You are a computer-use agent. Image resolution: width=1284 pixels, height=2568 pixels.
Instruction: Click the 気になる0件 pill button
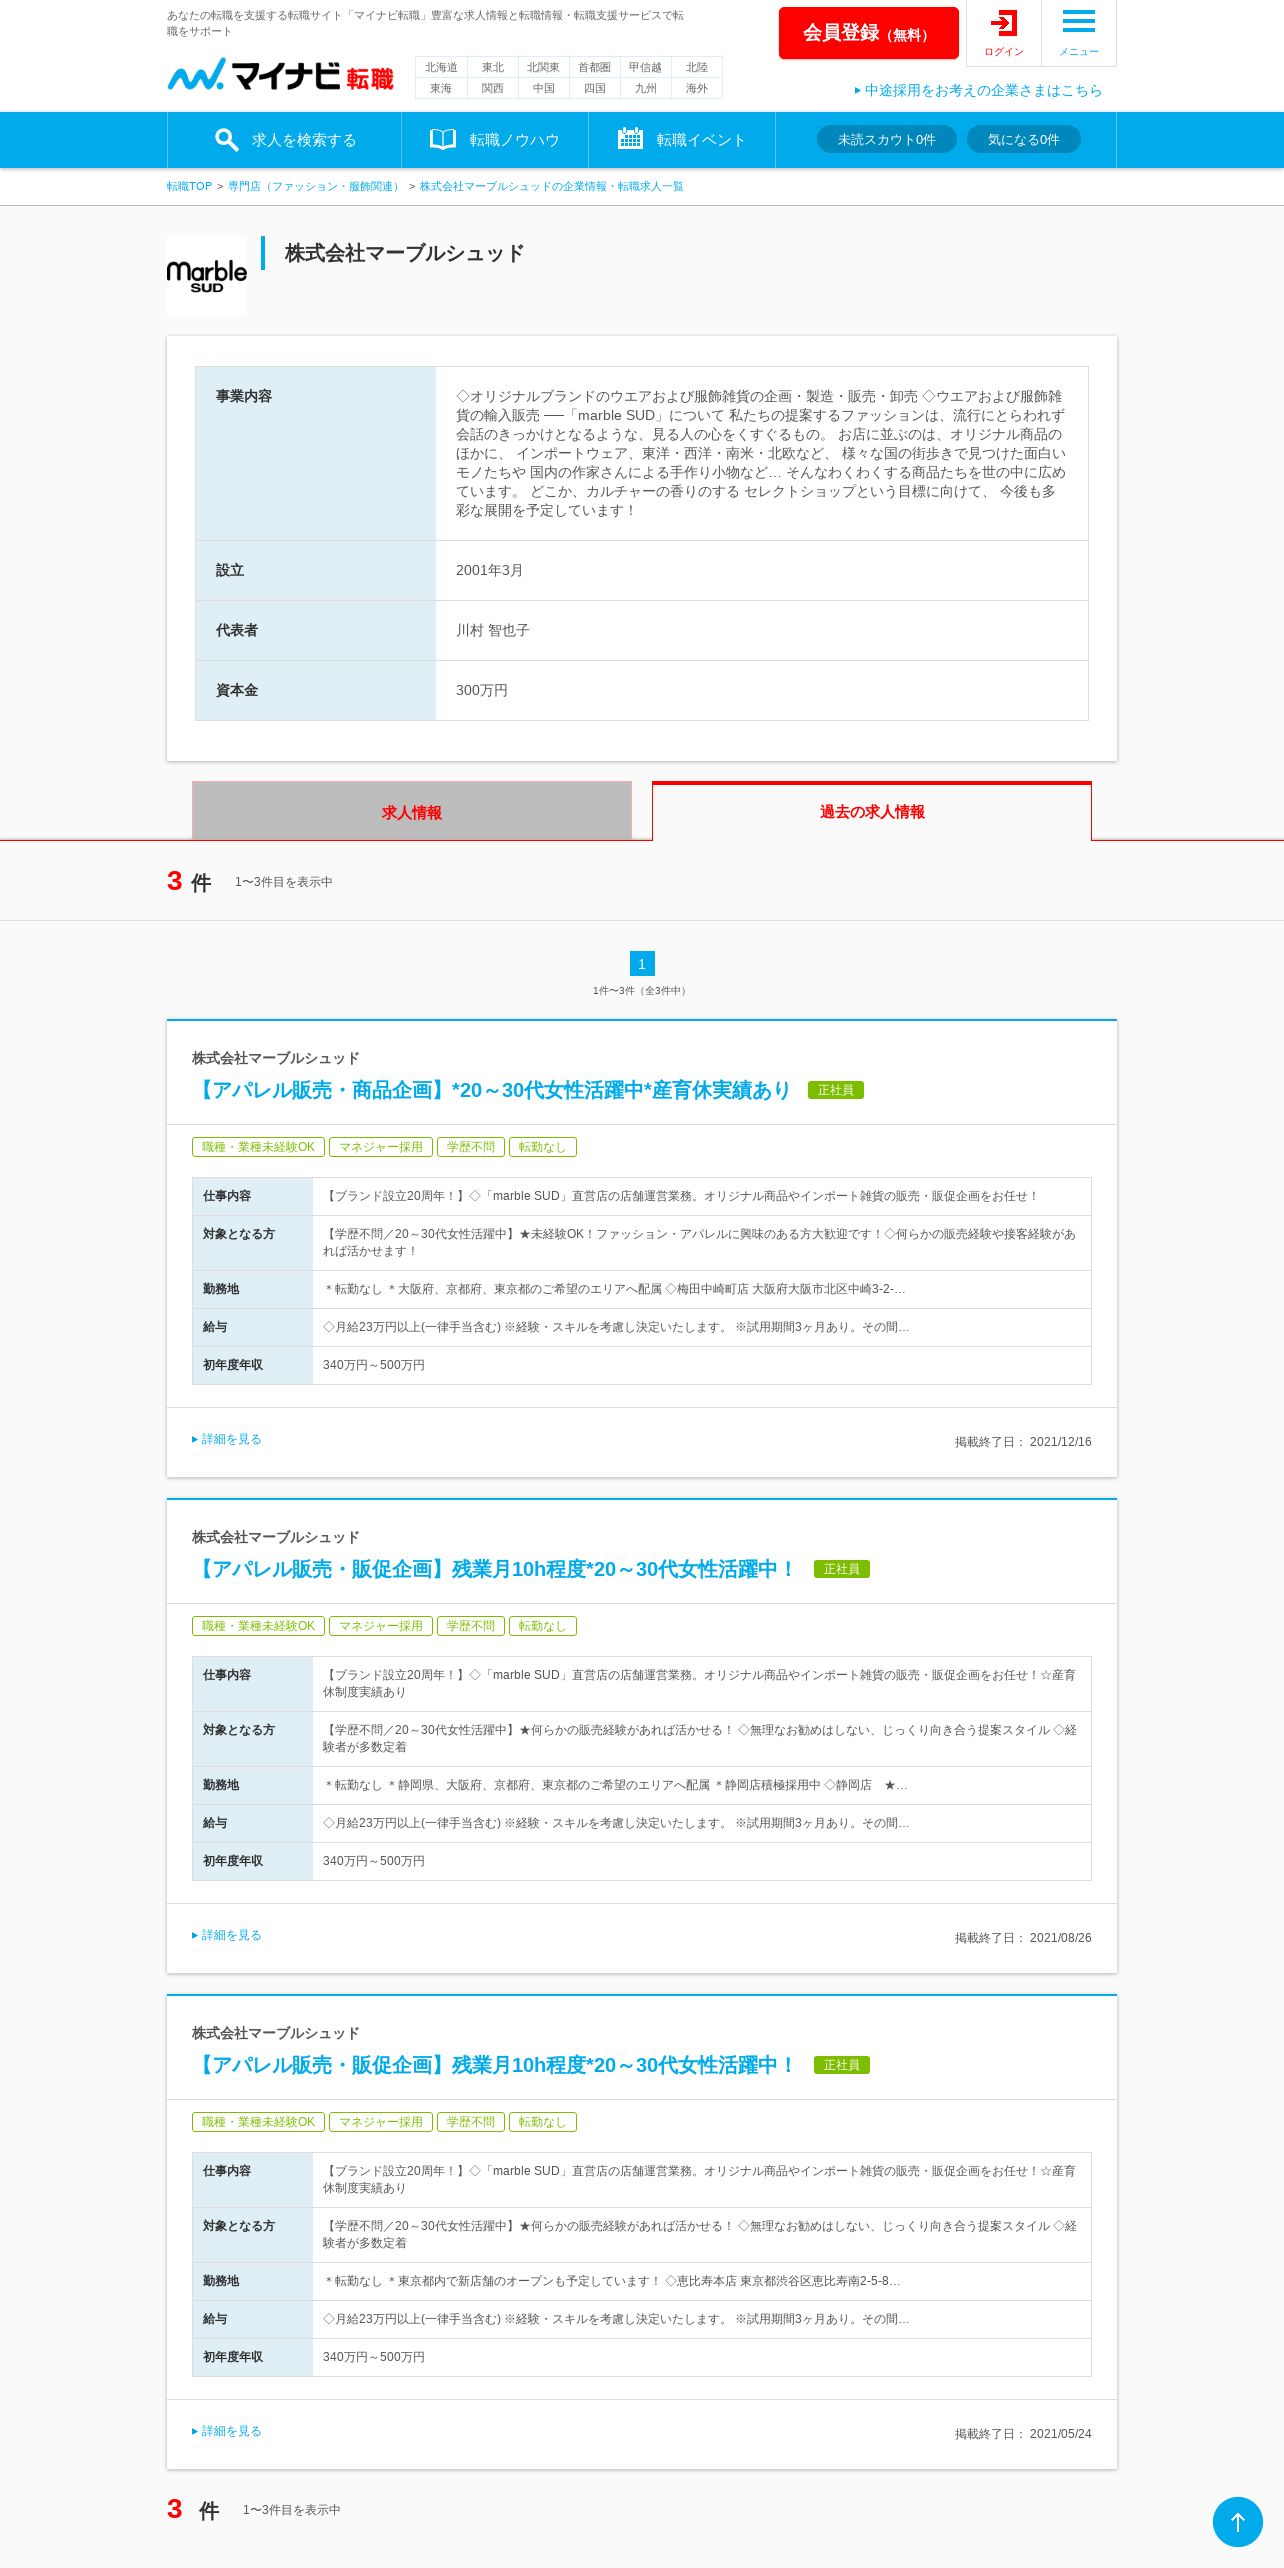click(x=1023, y=140)
